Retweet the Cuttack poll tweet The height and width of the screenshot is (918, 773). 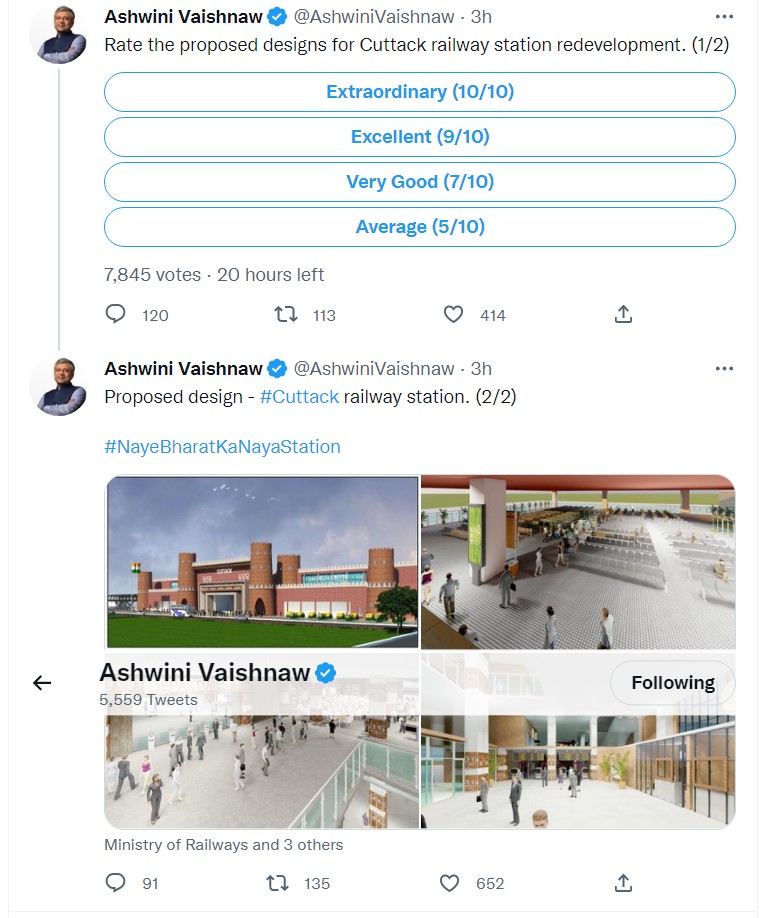click(286, 314)
